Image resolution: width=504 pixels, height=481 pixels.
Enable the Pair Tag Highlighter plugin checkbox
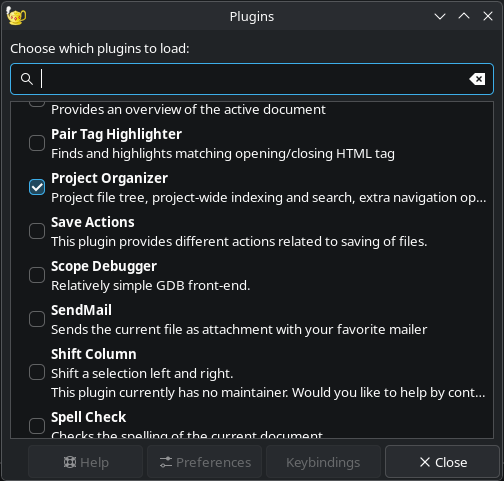coord(37,143)
